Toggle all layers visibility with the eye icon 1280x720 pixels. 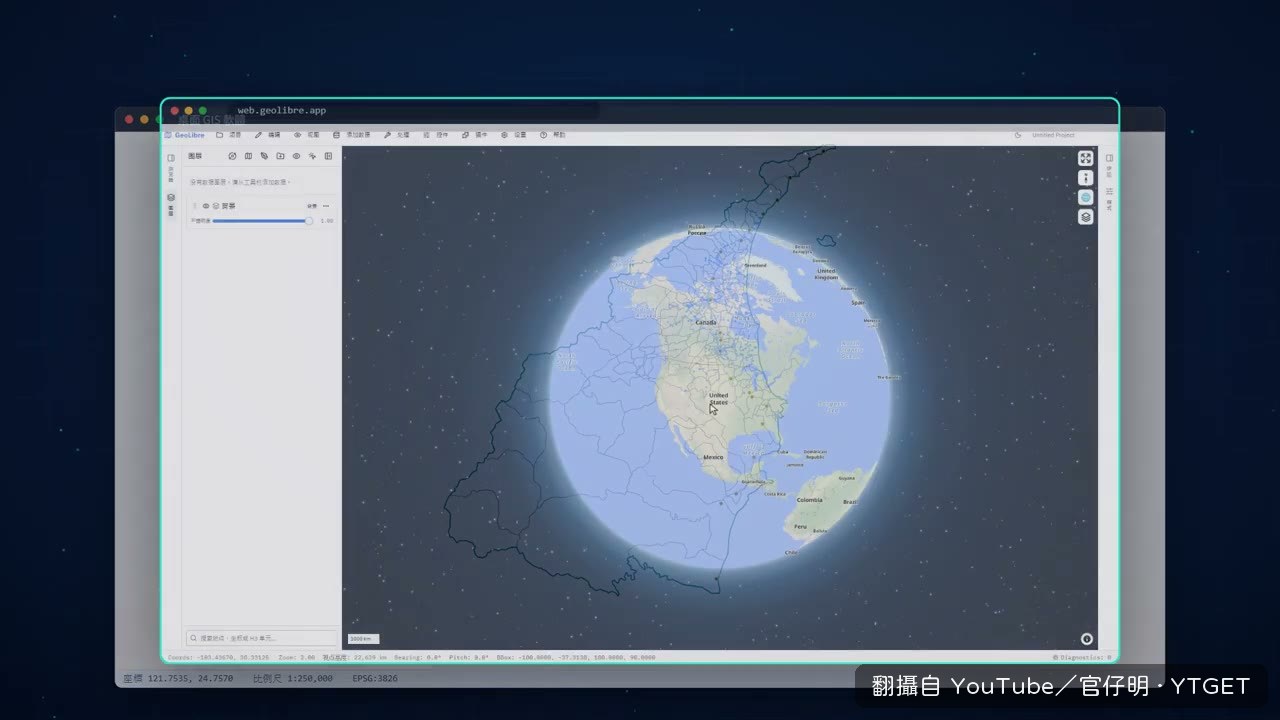(296, 156)
